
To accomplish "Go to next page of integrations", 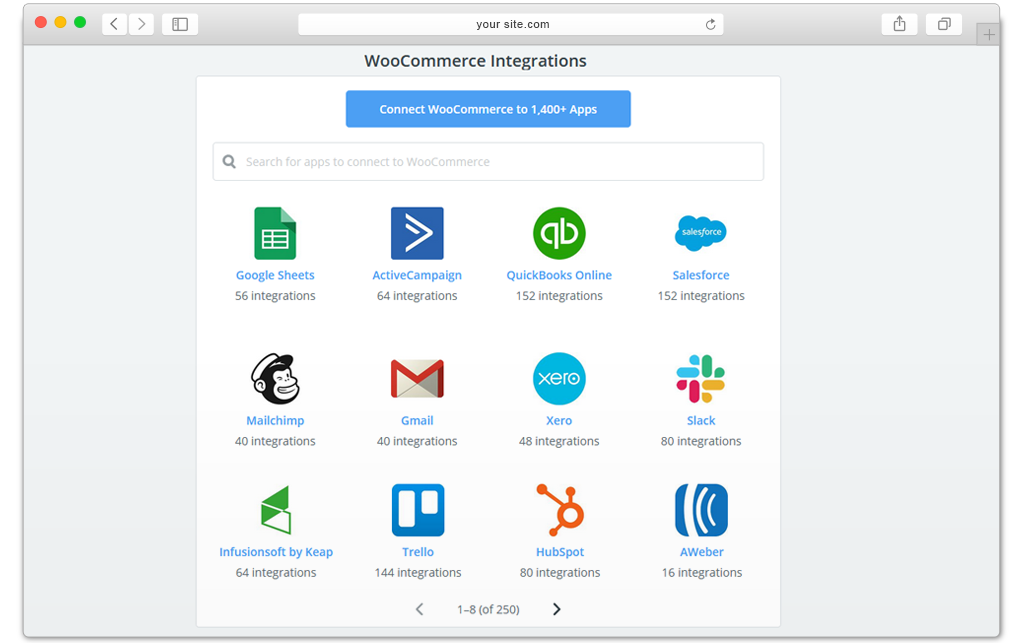I will pos(556,609).
